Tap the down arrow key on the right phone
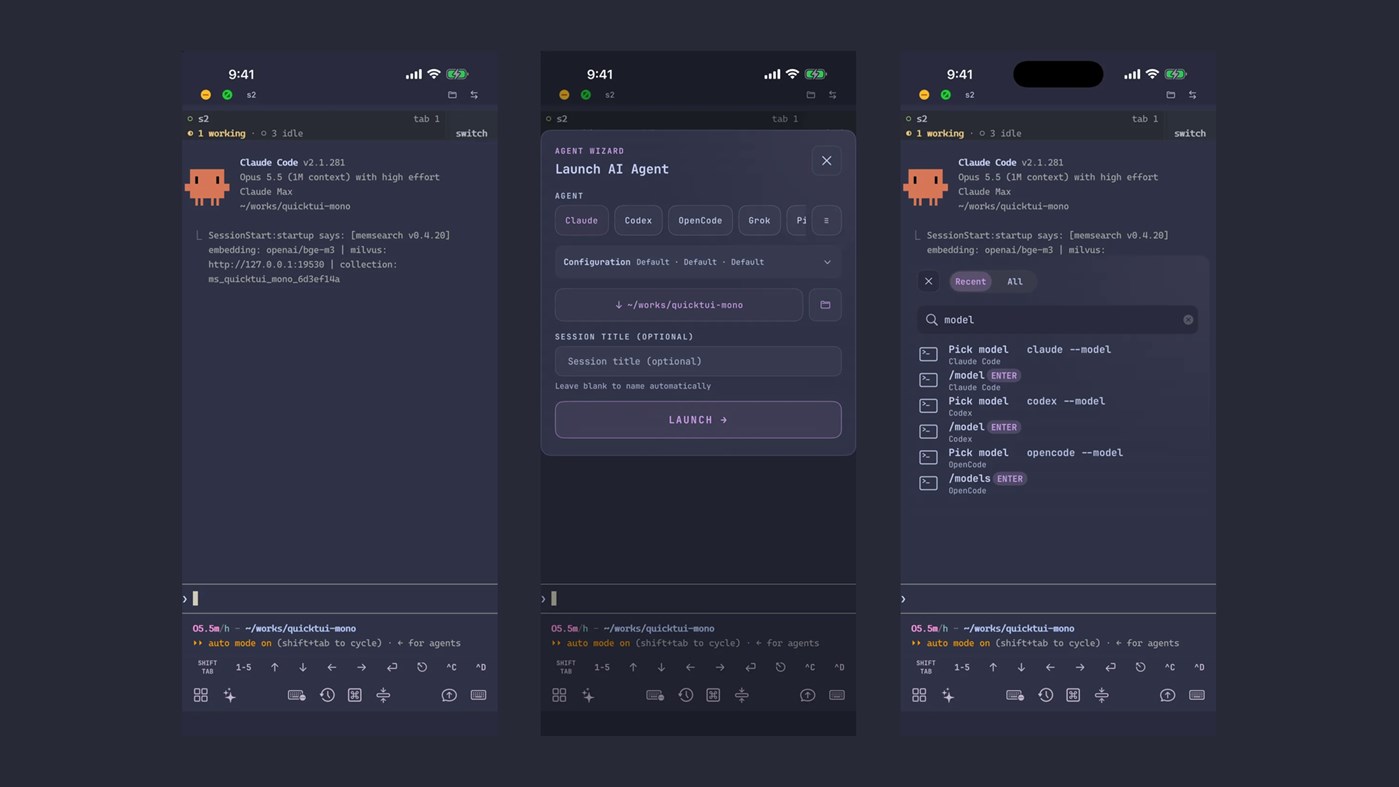Screen dimensions: 1399x787 pyautogui.click(x=1021, y=667)
